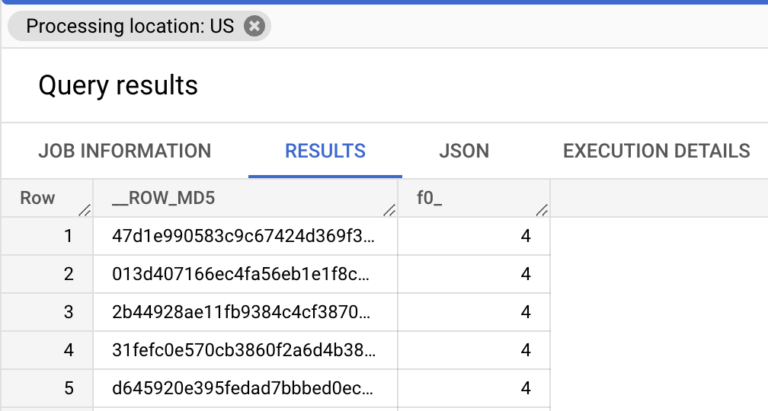
Task: Click hash cell starting with 31fefc0e570c
Action: pyautogui.click(x=245, y=350)
